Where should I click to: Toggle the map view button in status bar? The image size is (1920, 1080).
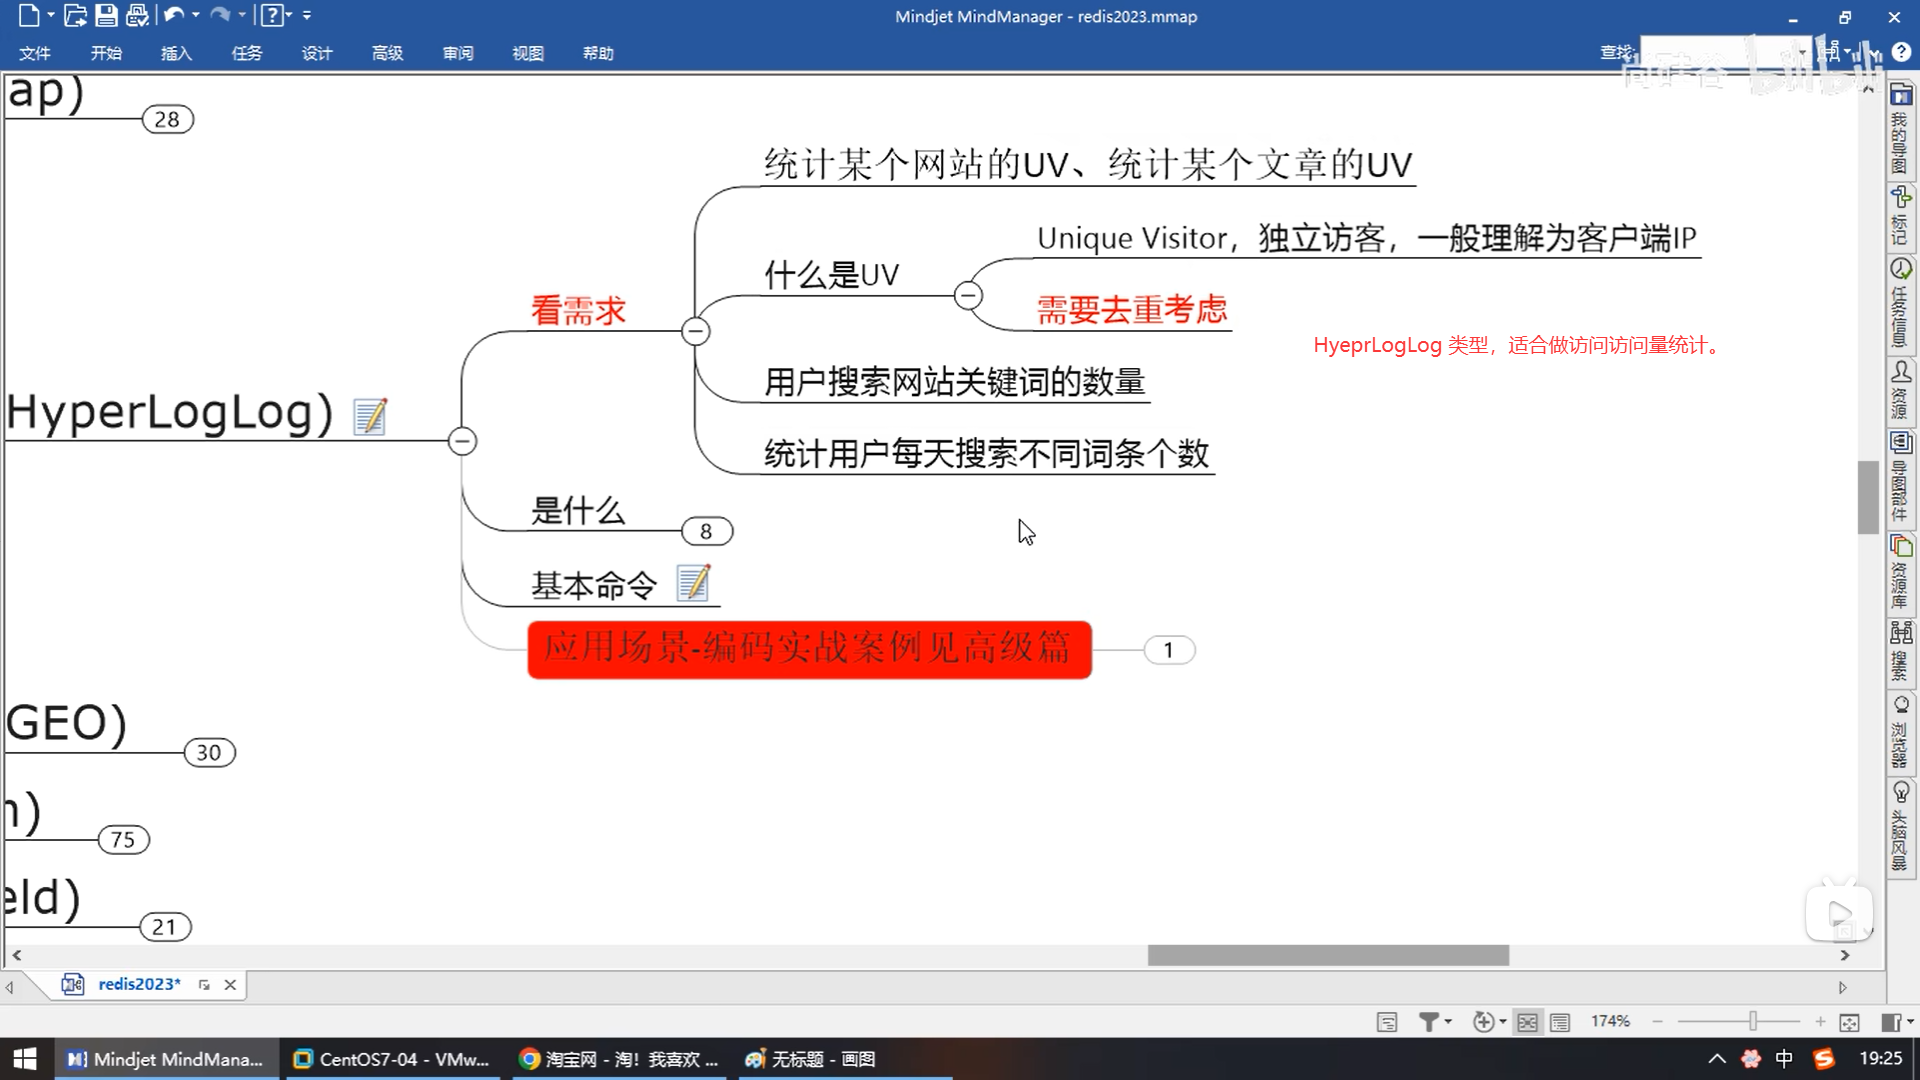point(1527,1021)
